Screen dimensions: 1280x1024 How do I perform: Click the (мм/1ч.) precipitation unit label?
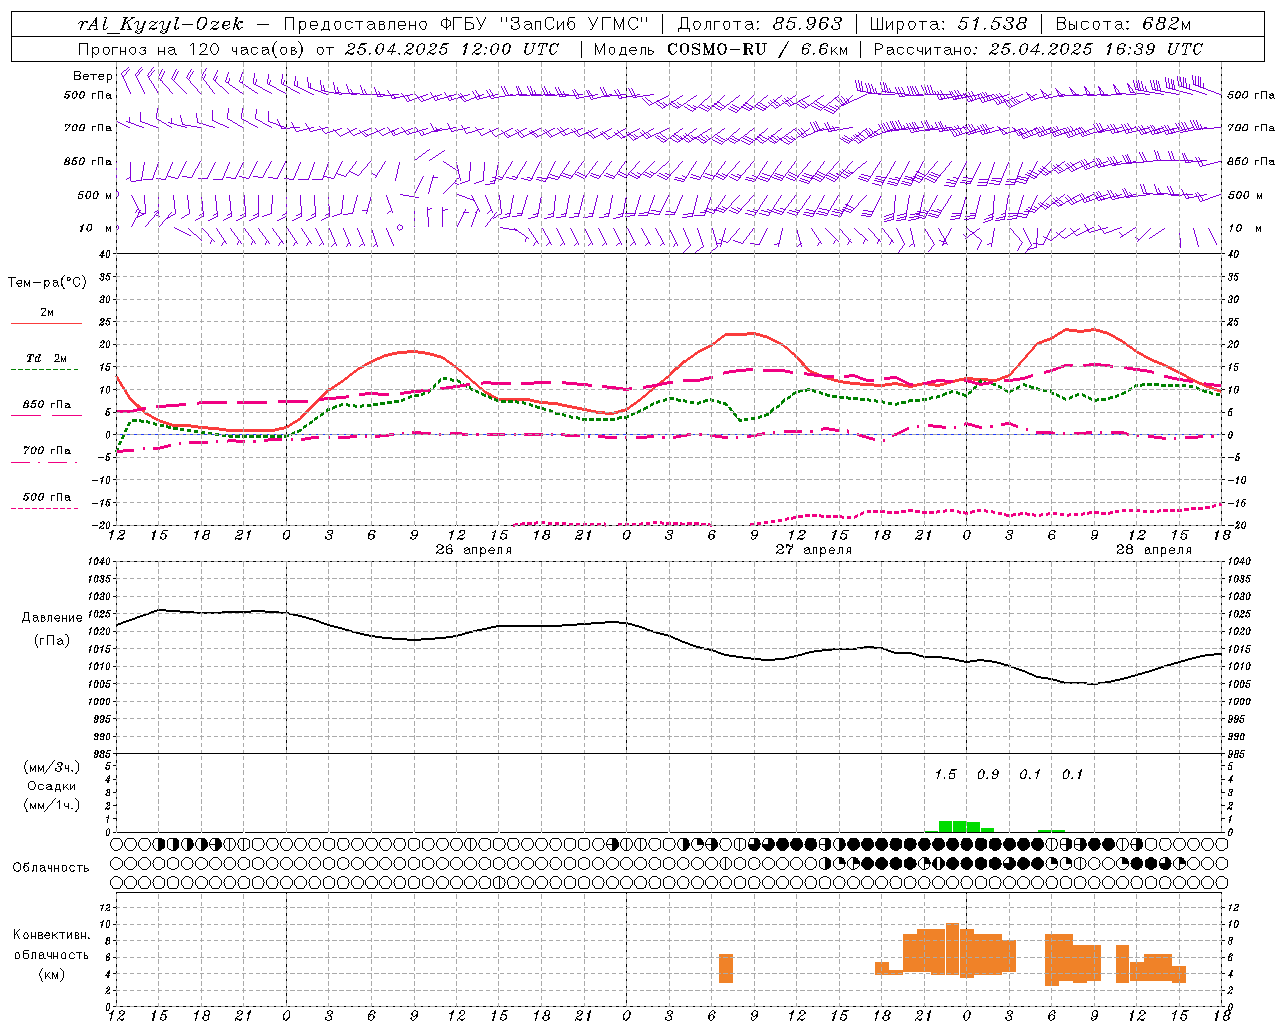tap(51, 805)
